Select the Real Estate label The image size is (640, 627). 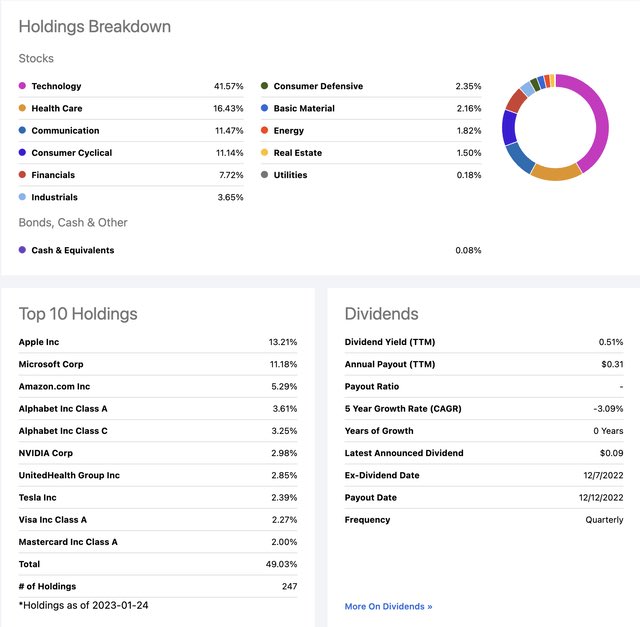click(298, 153)
